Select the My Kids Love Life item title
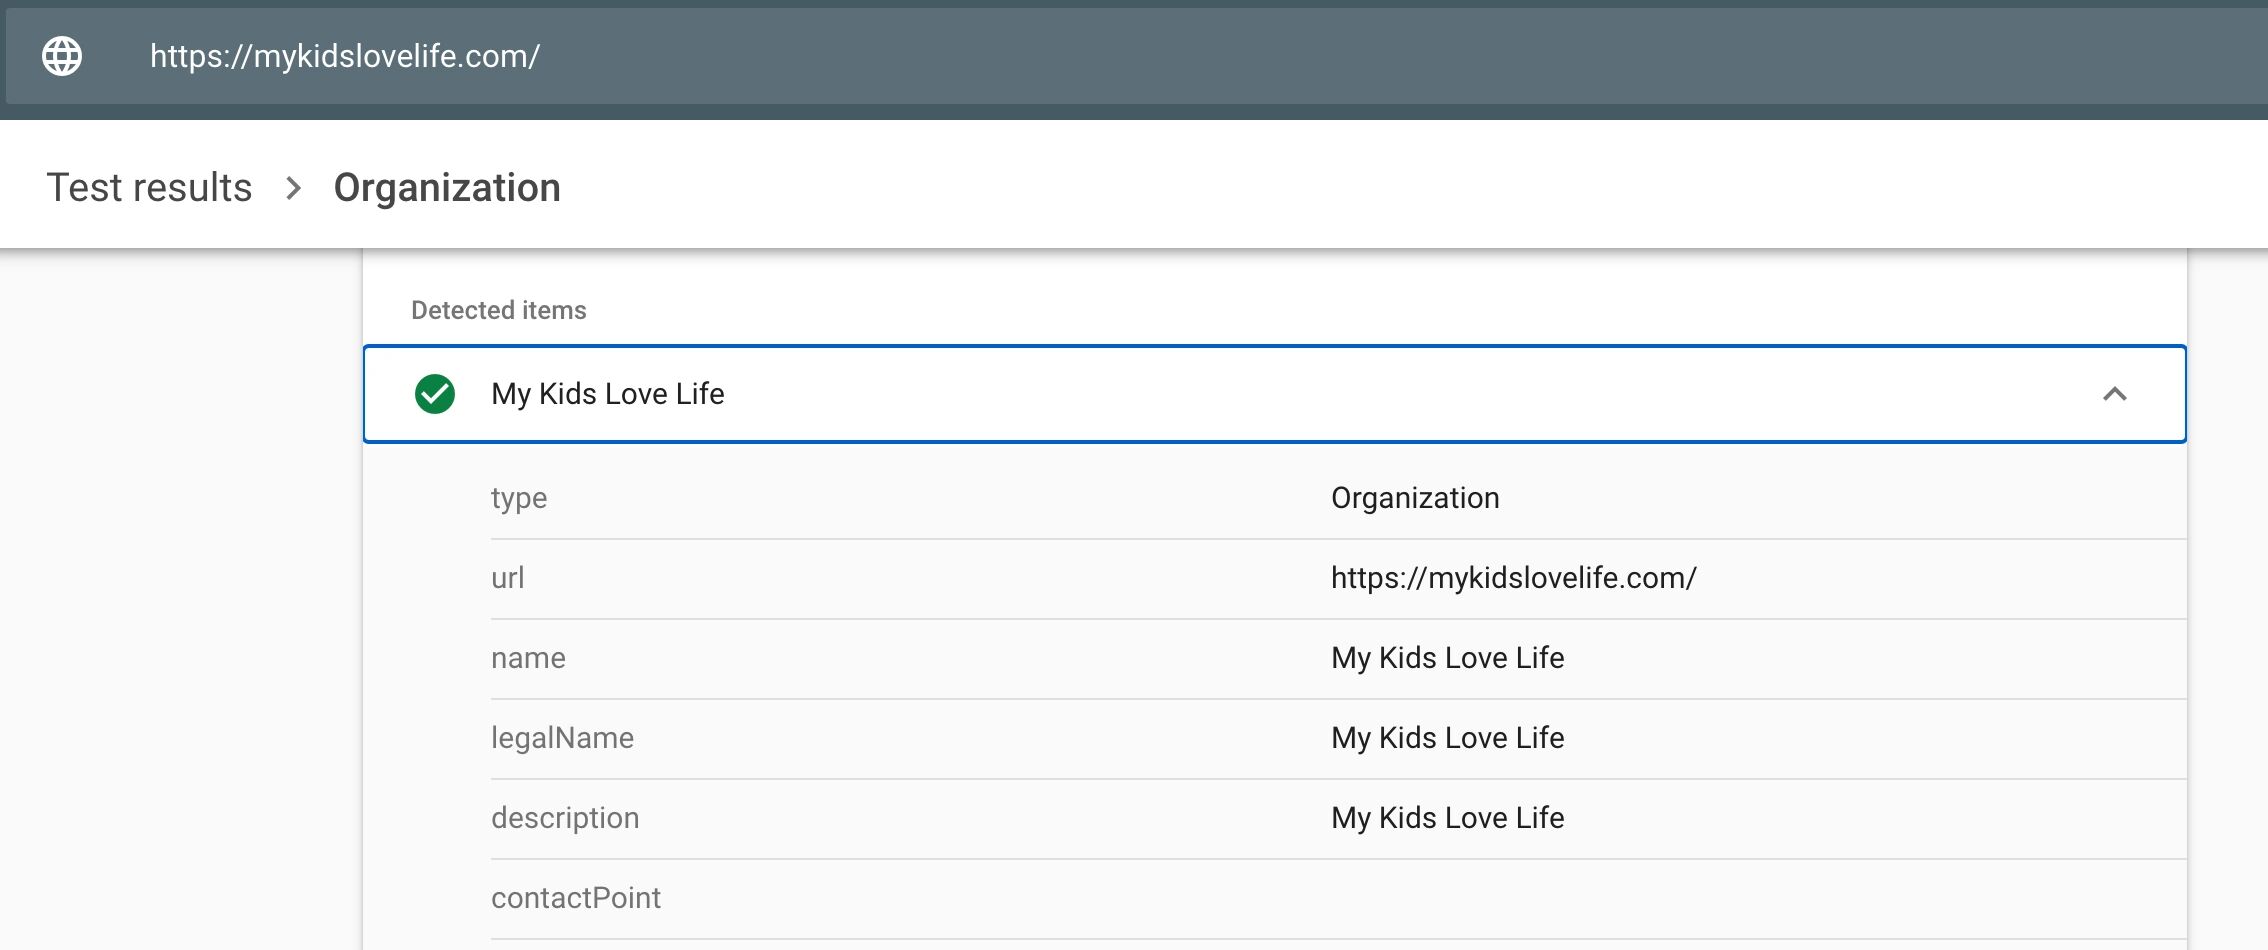Viewport: 2268px width, 950px height. [607, 394]
